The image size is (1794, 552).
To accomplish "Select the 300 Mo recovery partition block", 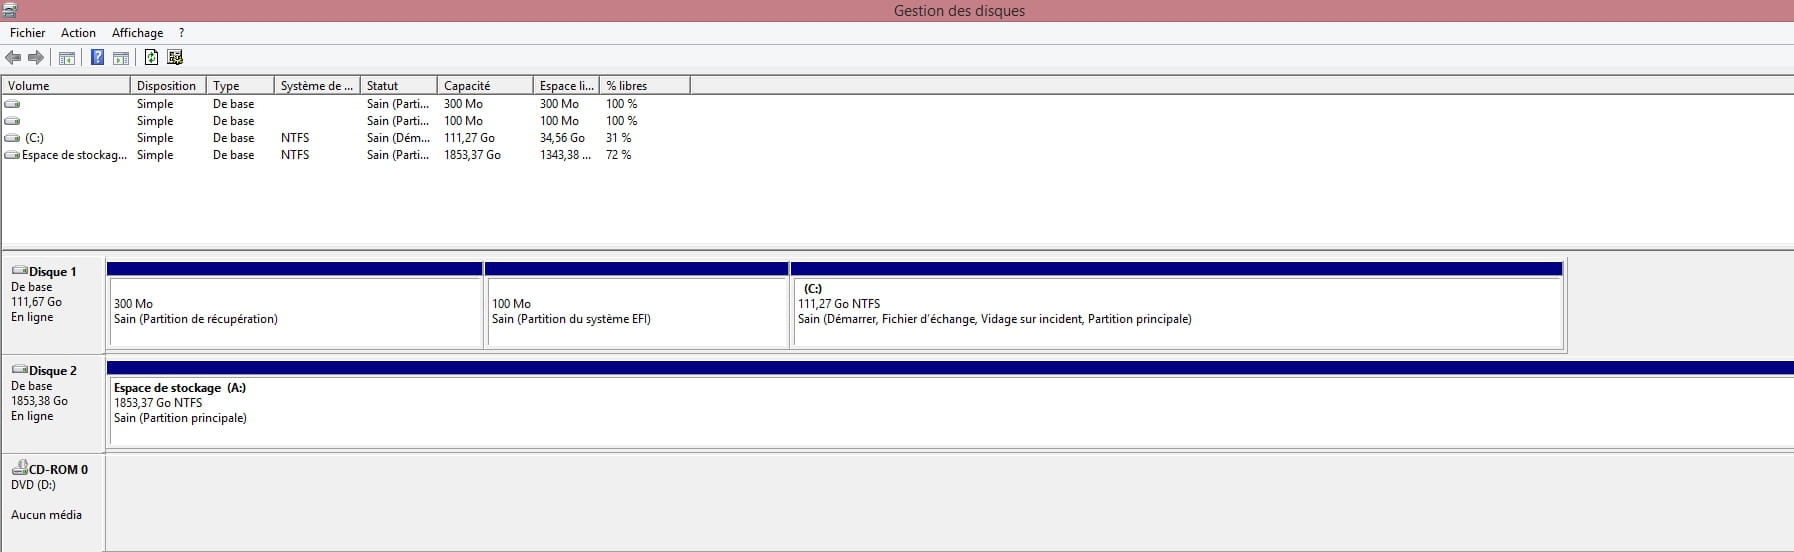I will point(295,305).
